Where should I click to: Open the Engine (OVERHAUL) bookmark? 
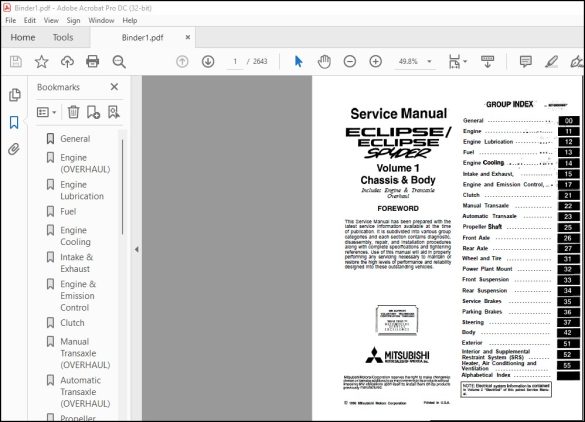pyautogui.click(x=85, y=163)
